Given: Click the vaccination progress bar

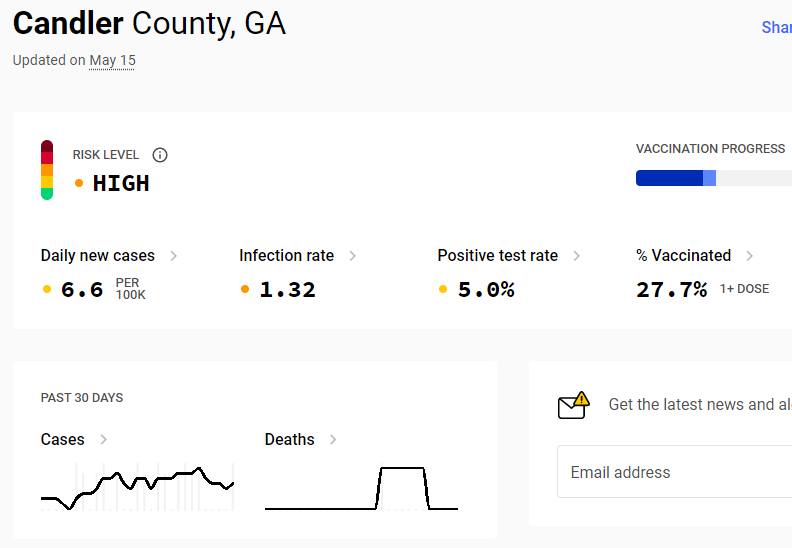Looking at the screenshot, I should [714, 178].
